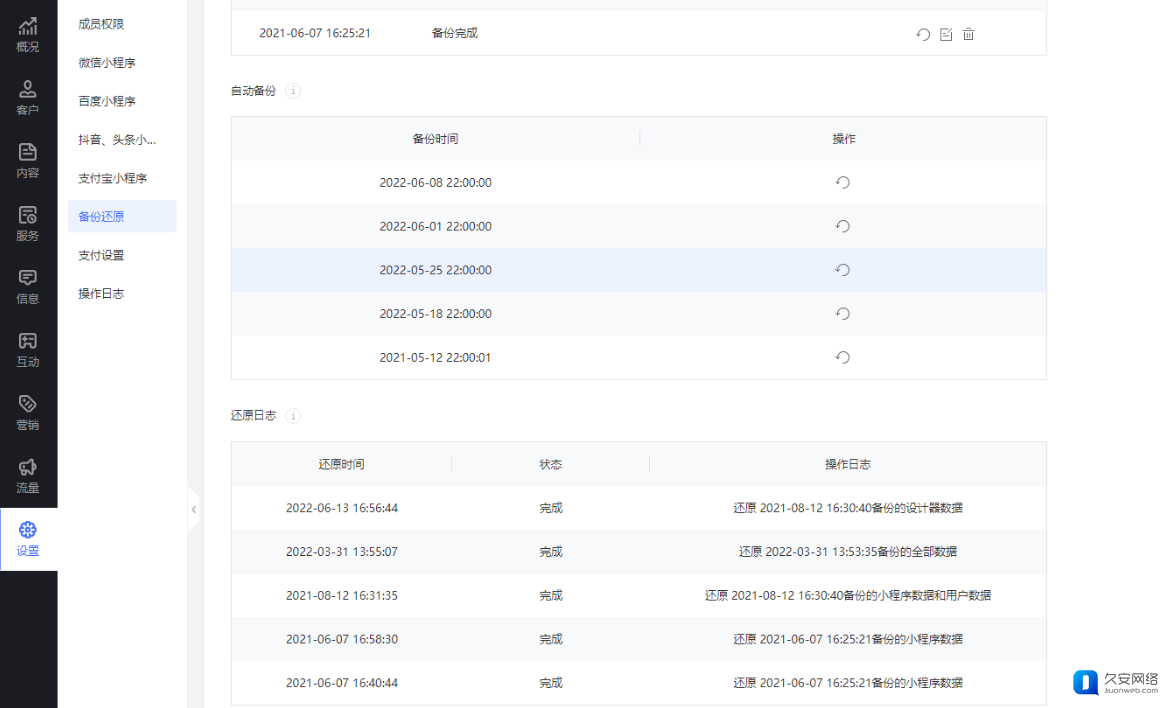The image size is (1176, 708).
Task: Select 备份还原 menu item
Action: 122,216
